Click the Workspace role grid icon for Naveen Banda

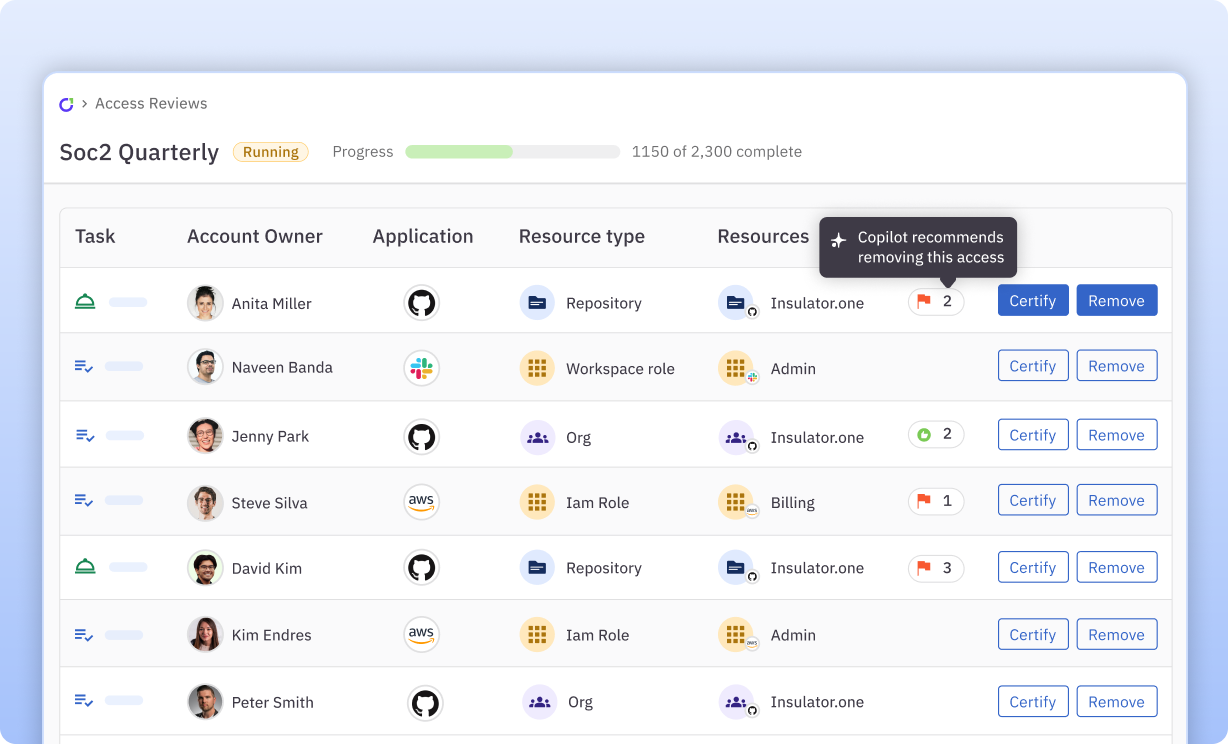pos(537,368)
